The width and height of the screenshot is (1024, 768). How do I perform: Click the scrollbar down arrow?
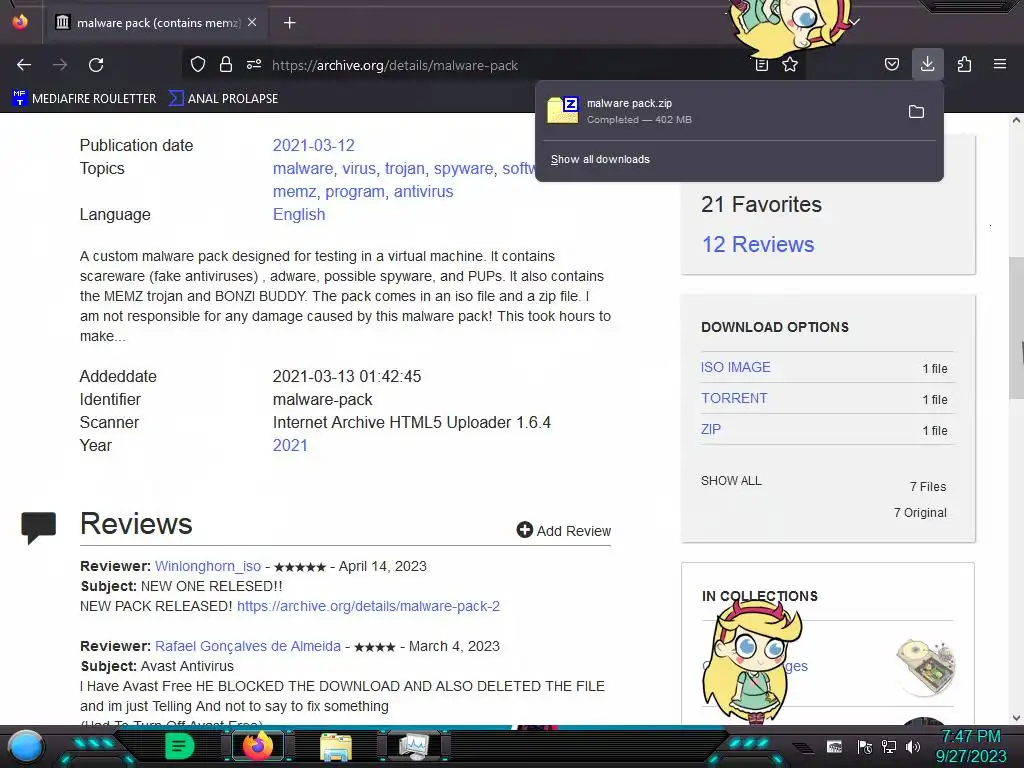(1016, 718)
